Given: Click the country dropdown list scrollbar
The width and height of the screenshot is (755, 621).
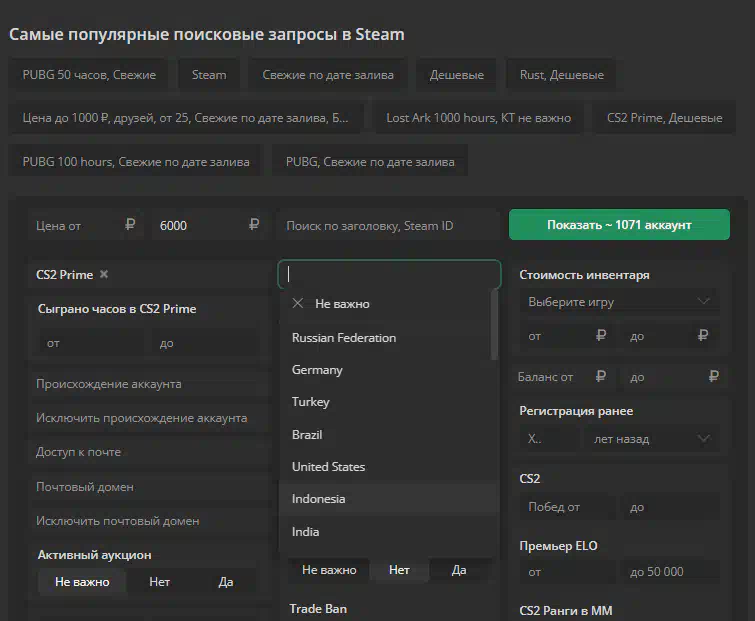Looking at the screenshot, I should tap(494, 324).
